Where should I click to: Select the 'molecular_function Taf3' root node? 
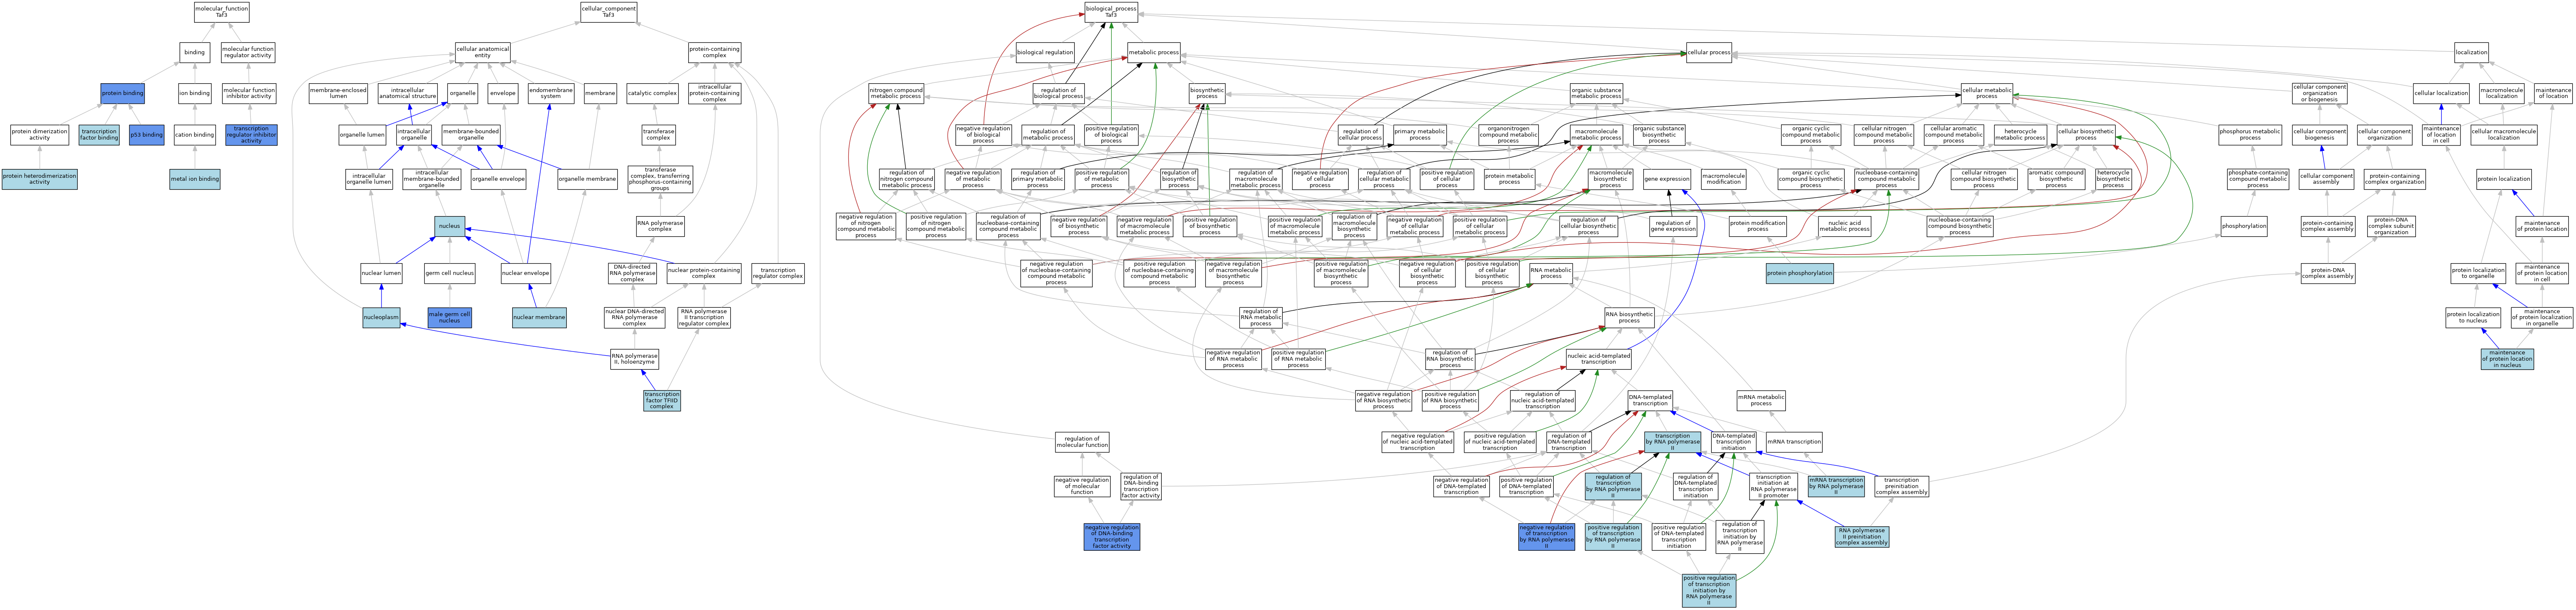221,12
